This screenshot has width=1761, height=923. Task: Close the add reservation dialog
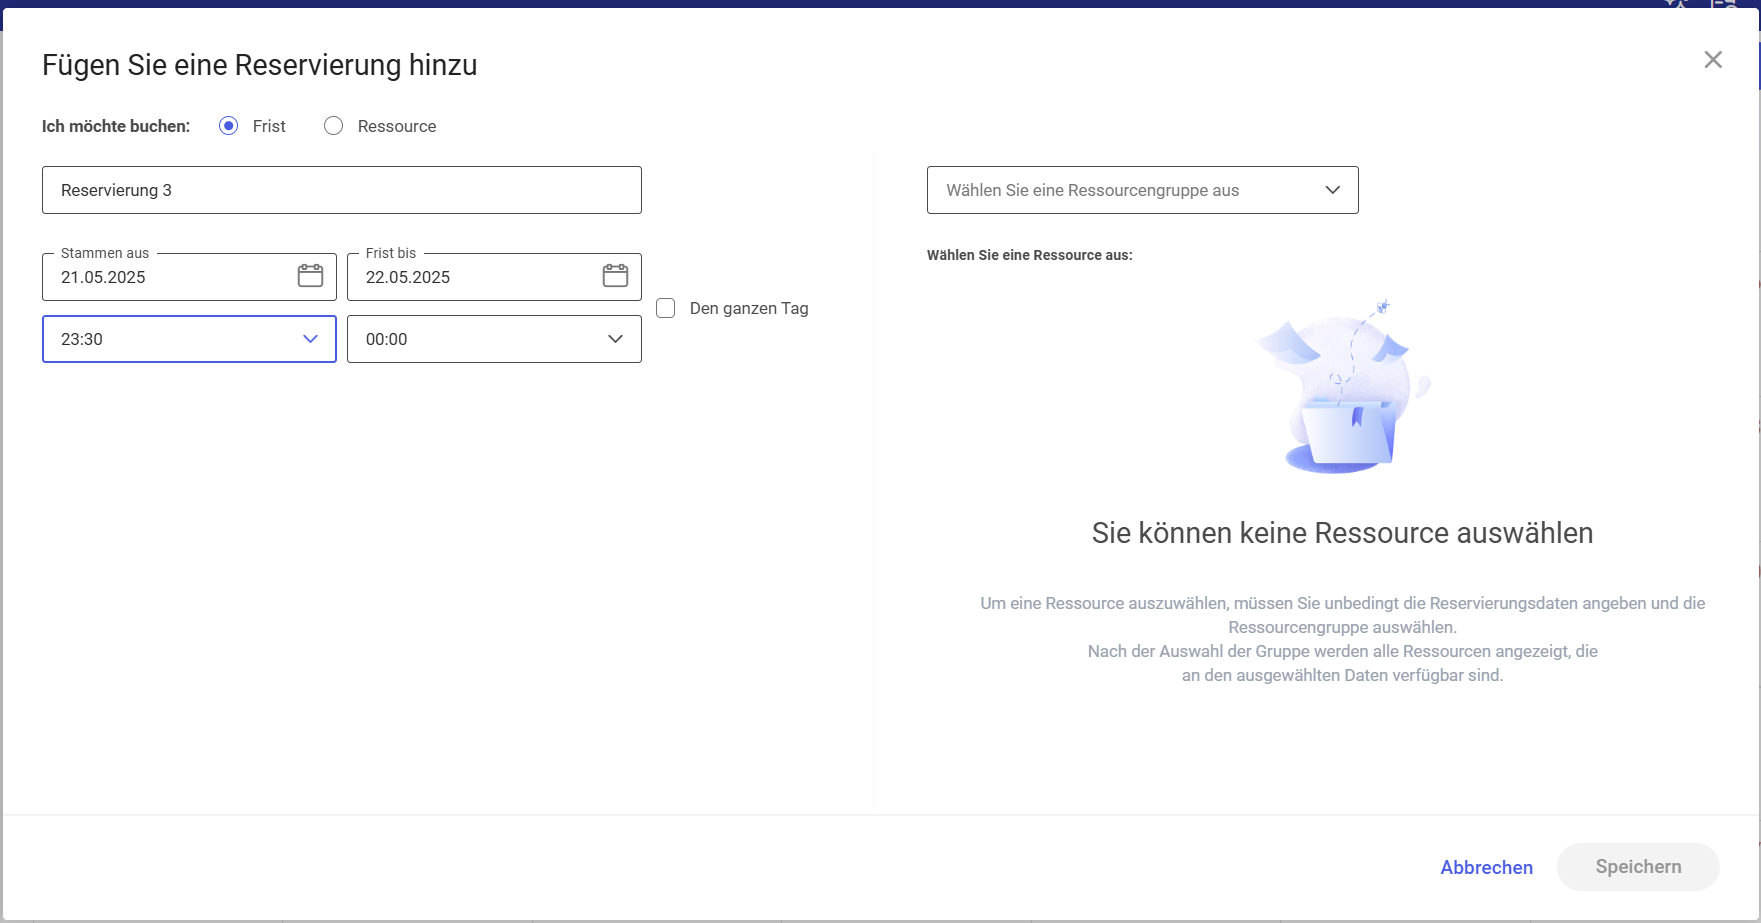point(1713,60)
